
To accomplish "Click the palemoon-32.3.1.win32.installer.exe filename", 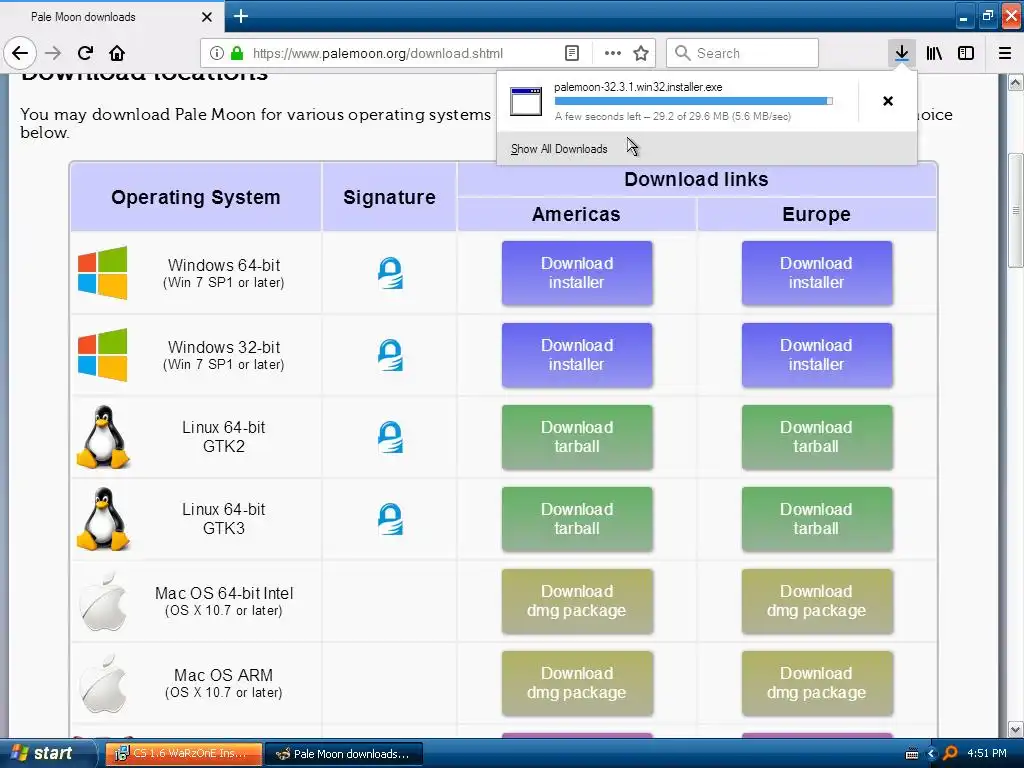I will [638, 87].
